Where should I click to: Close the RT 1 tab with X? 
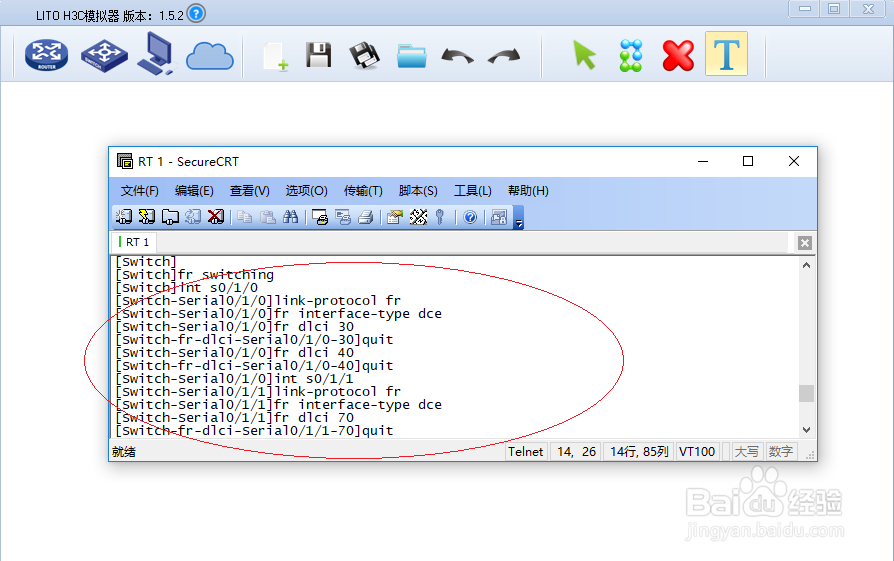[804, 243]
